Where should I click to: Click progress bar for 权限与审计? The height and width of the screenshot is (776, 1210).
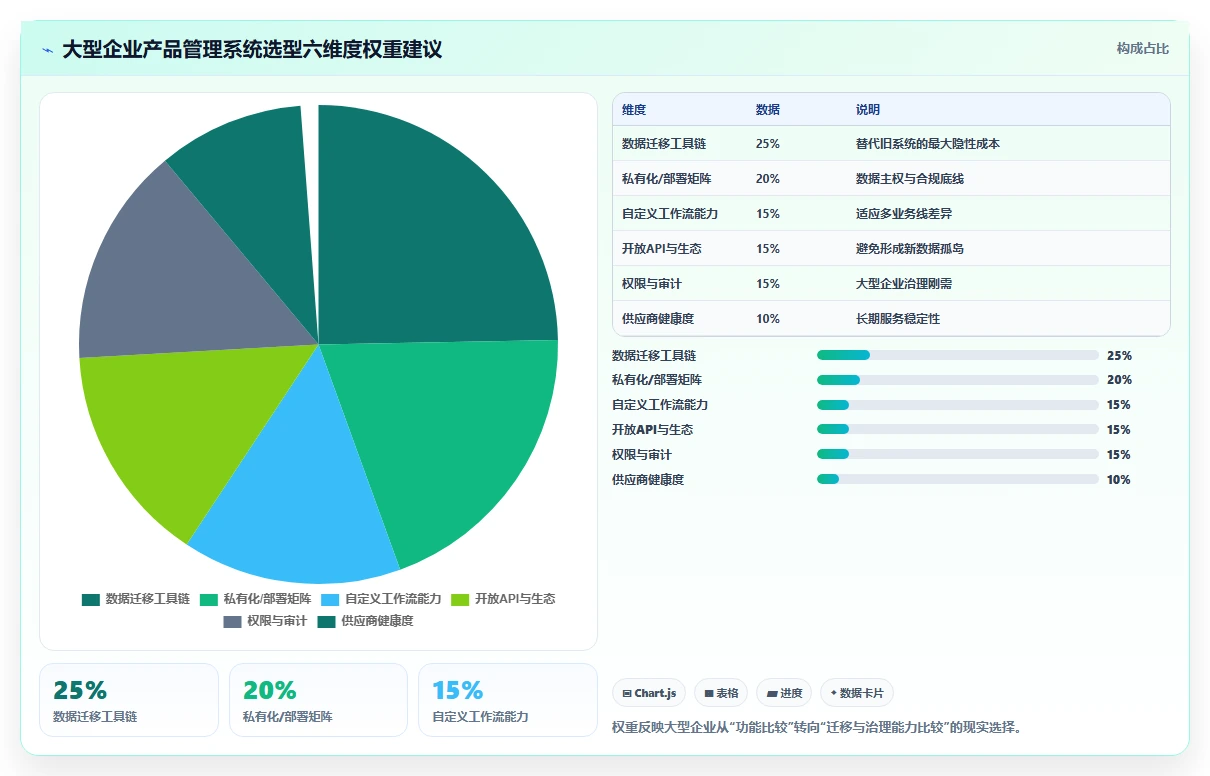pyautogui.click(x=958, y=455)
